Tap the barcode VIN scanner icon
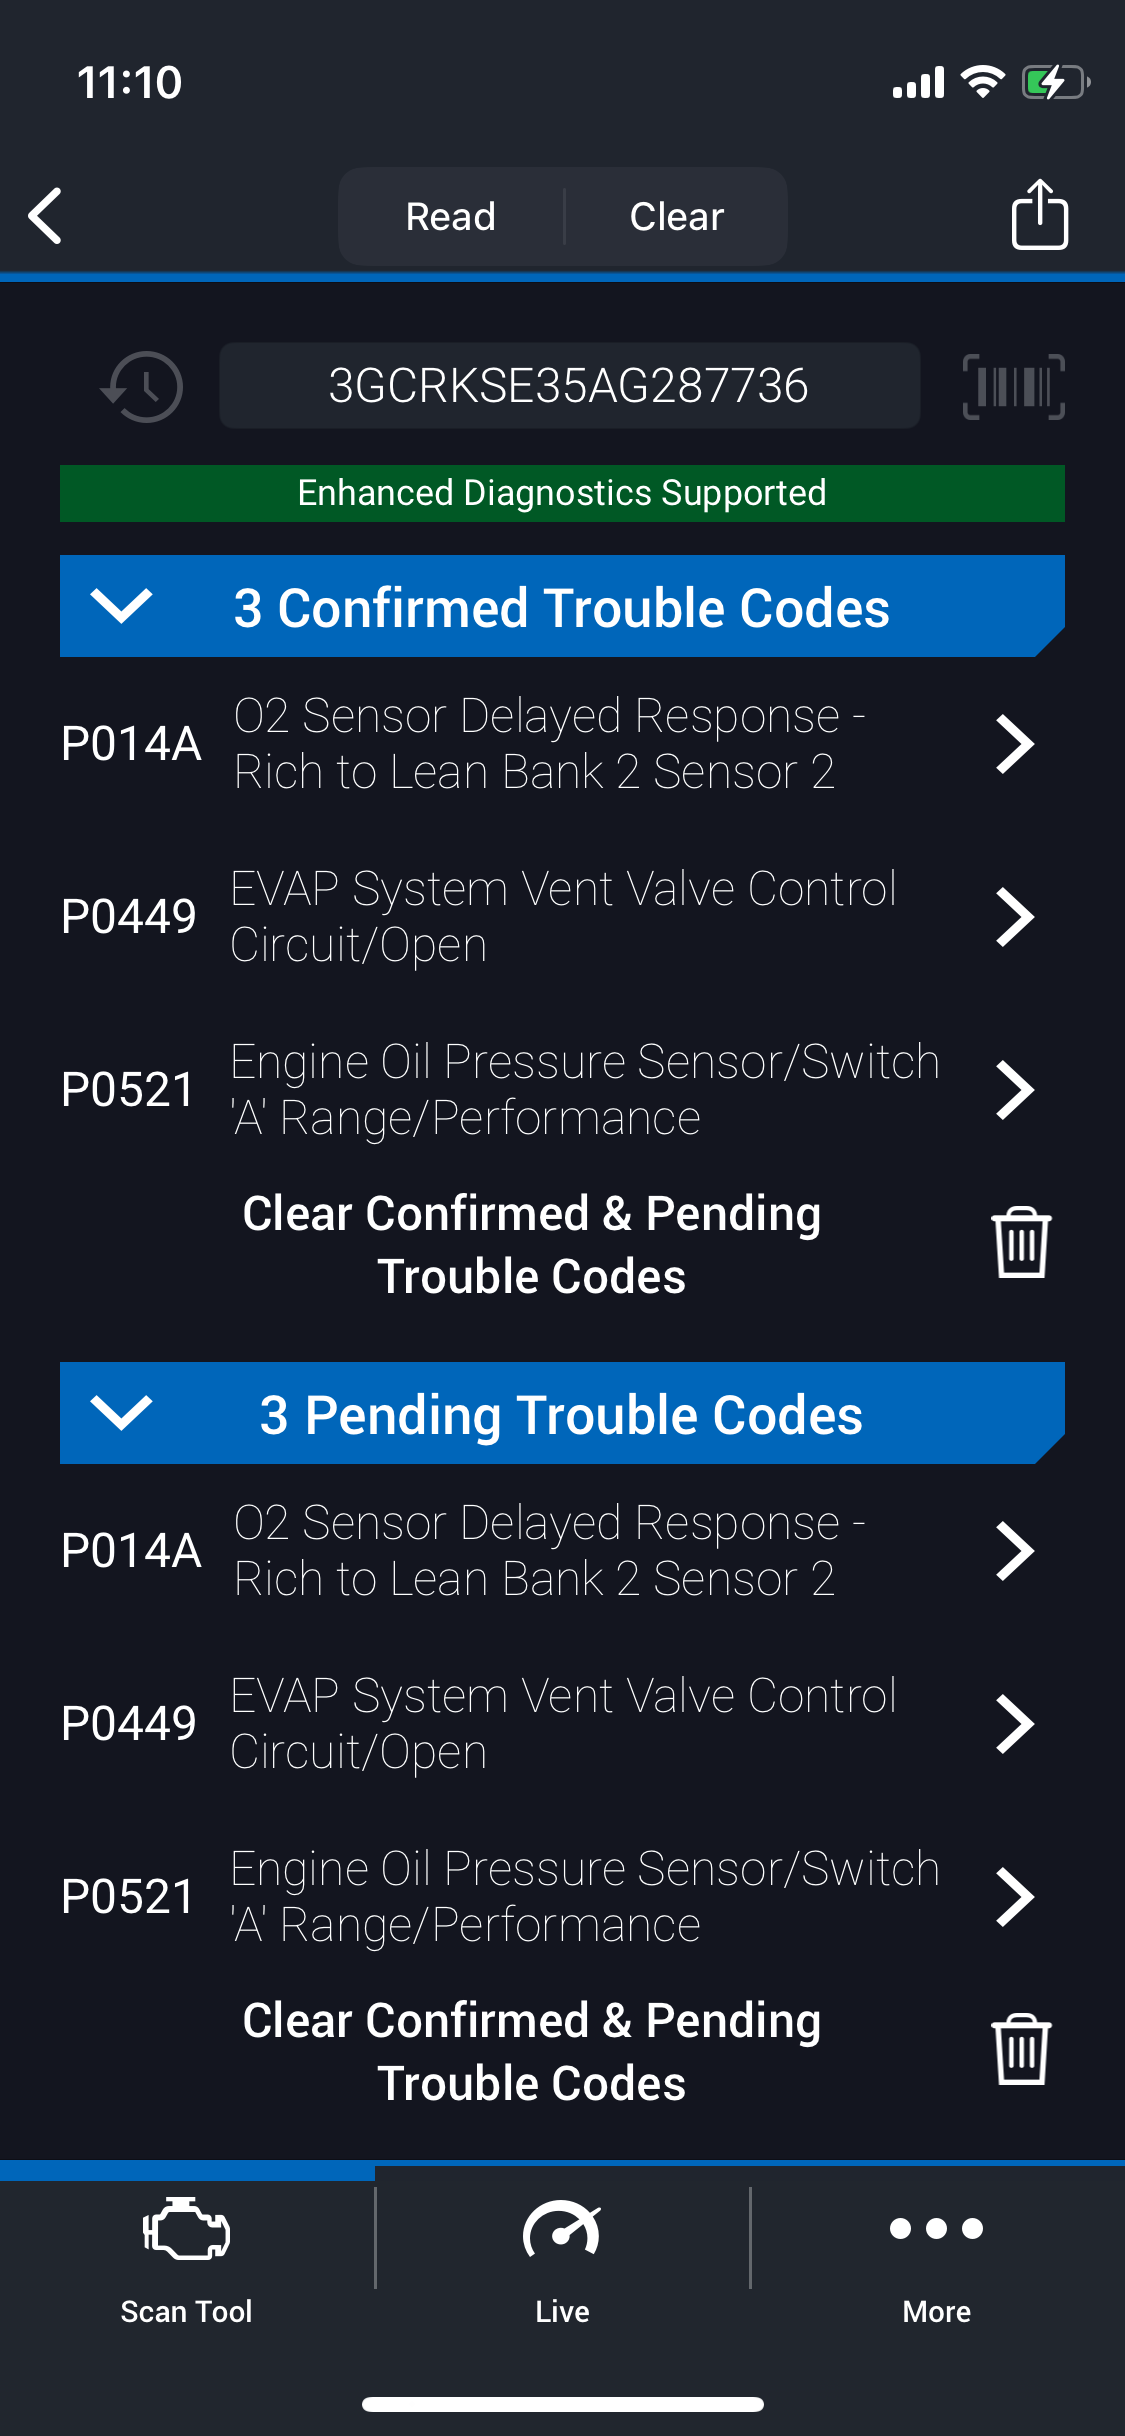 click(x=1013, y=387)
